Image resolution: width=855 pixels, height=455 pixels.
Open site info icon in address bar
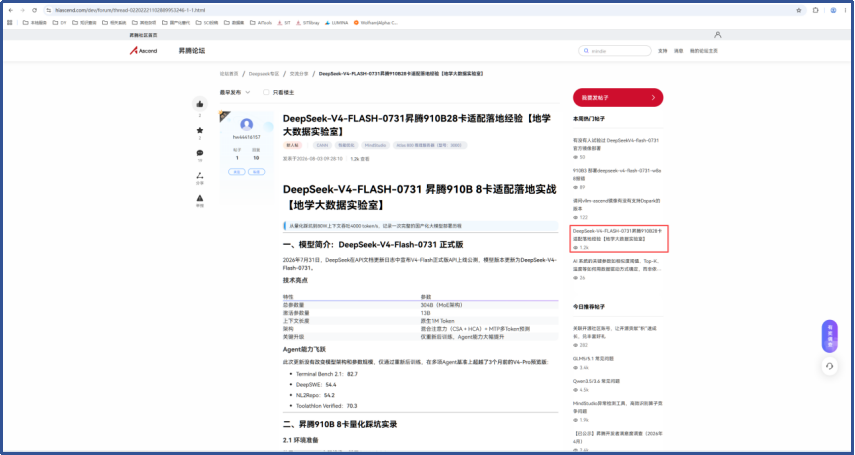pyautogui.click(x=49, y=10)
